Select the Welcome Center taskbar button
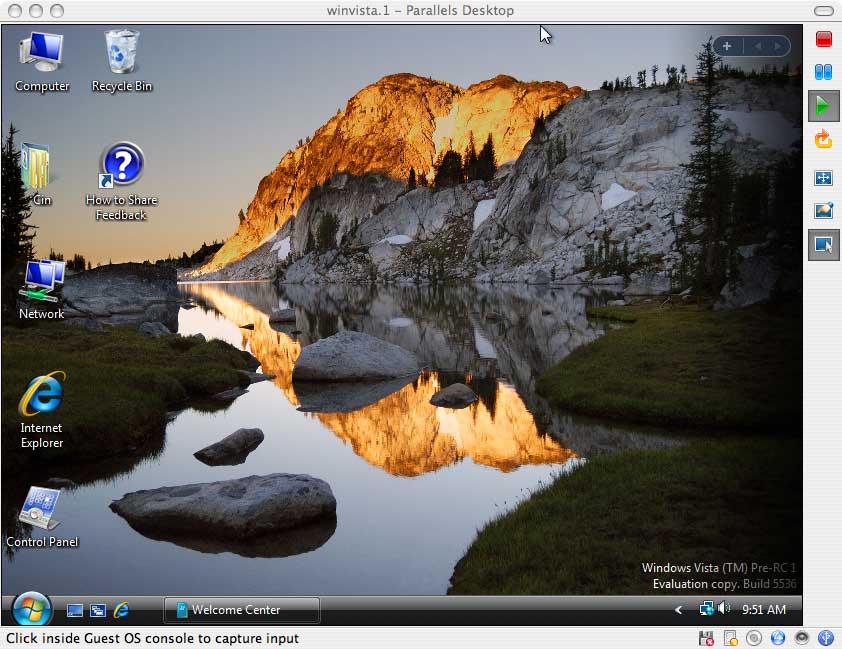This screenshot has height=649, width=842. point(241,610)
